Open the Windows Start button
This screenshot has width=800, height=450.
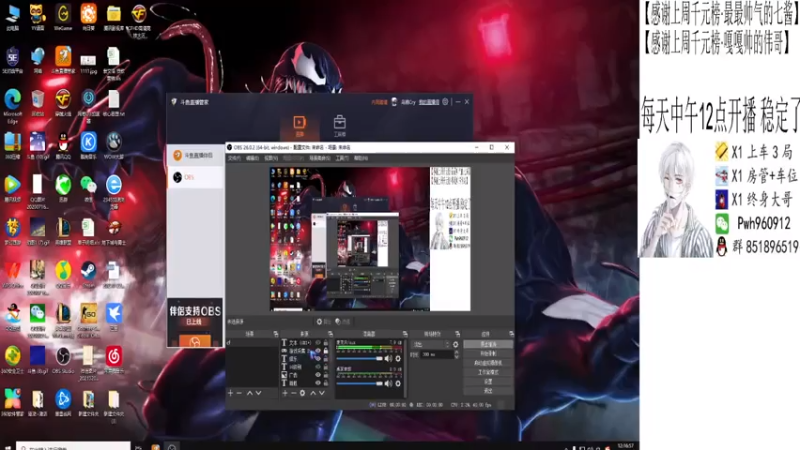[x=7, y=447]
